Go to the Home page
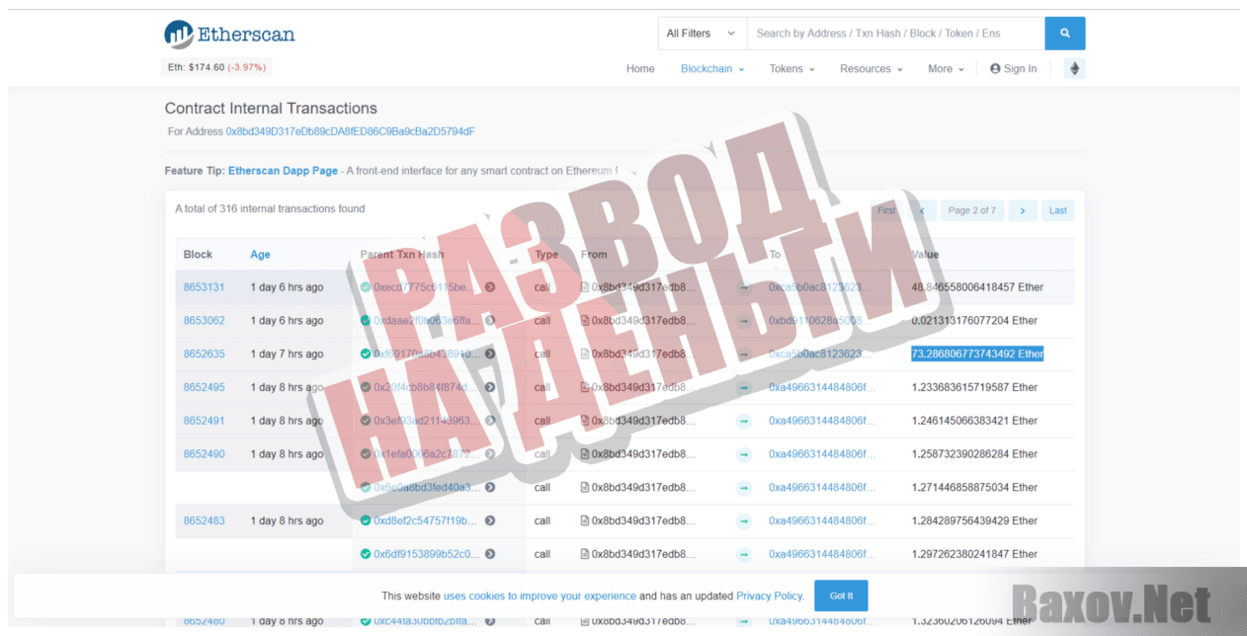The image size is (1247, 636). tap(640, 69)
